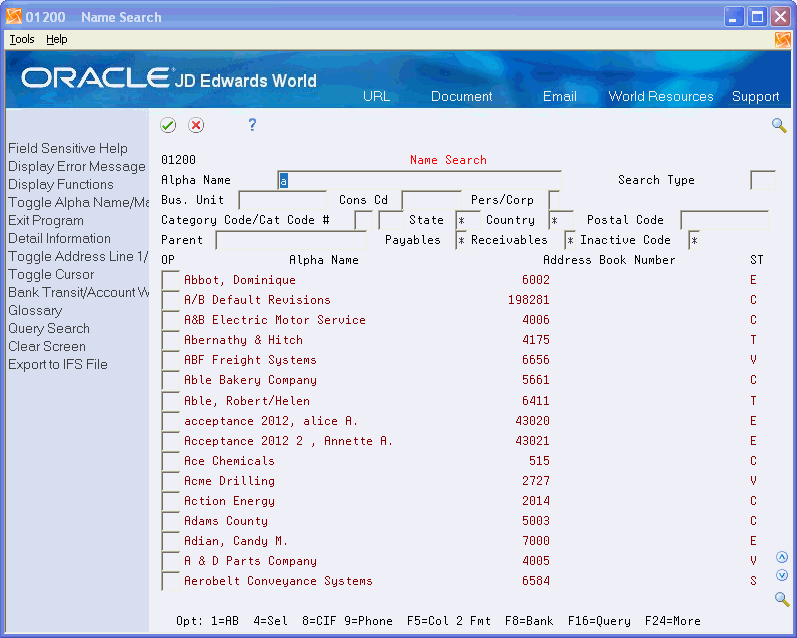This screenshot has height=638, width=797.
Task: Focus the Parent input field
Action: click(291, 240)
